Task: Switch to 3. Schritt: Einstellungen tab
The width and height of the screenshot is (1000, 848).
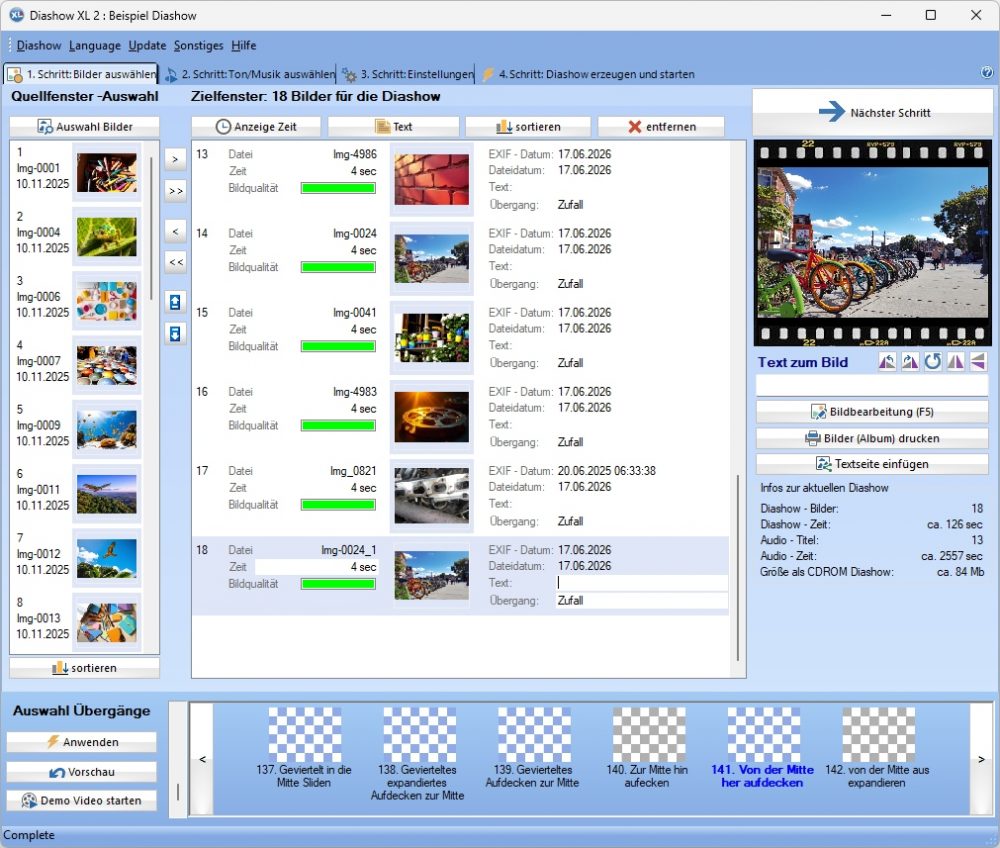Action: [408, 74]
